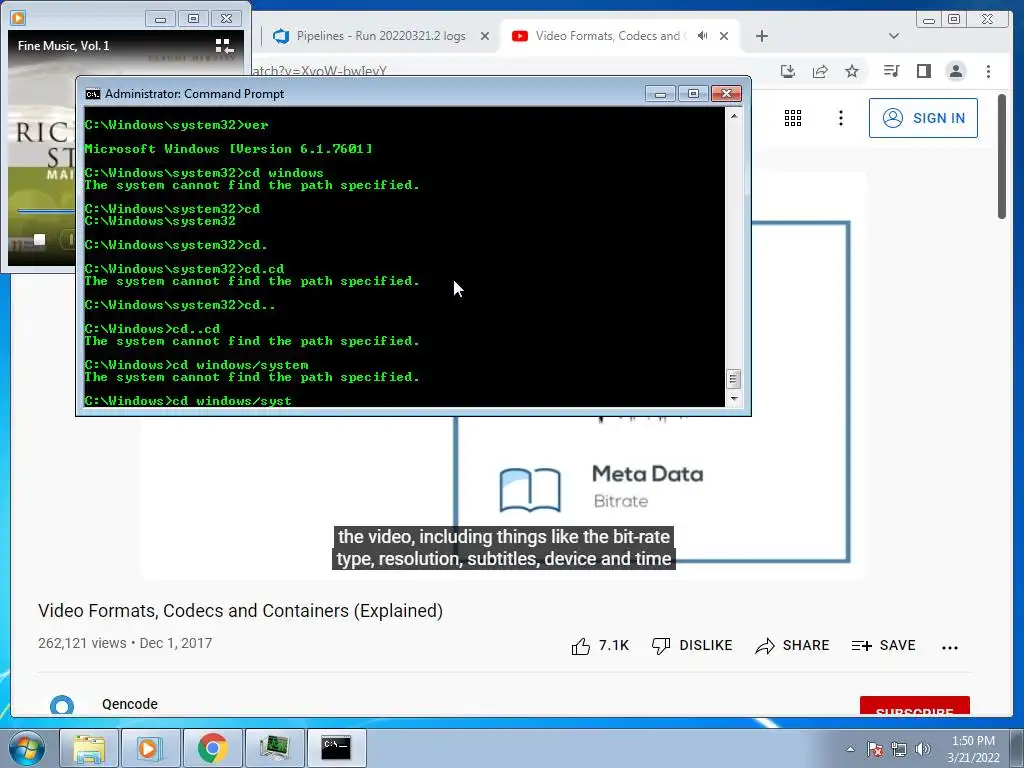Seek on the Media Player progress bar
Viewport: 1024px width, 768px height.
pyautogui.click(x=46, y=211)
